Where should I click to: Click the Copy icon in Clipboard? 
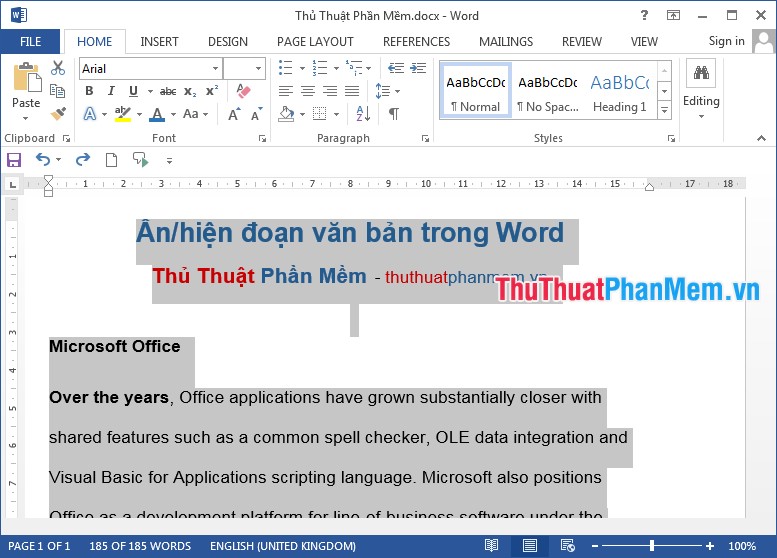57,91
